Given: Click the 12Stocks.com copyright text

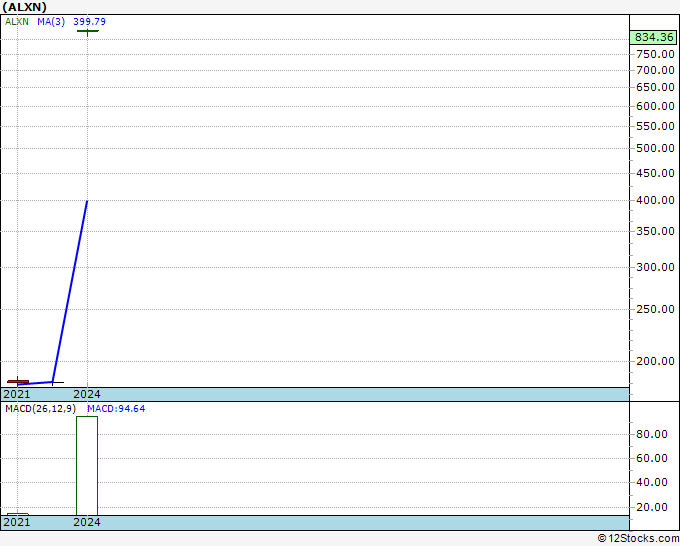Looking at the screenshot, I should pyautogui.click(x=638, y=538).
